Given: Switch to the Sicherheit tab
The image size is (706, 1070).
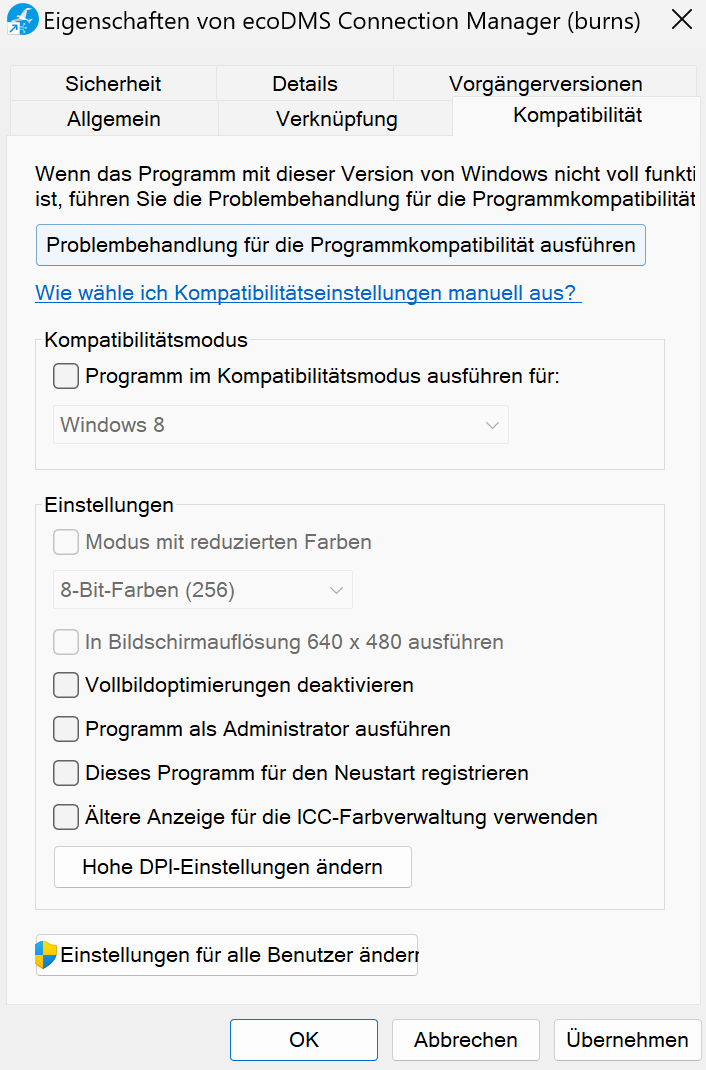Looking at the screenshot, I should (x=113, y=84).
